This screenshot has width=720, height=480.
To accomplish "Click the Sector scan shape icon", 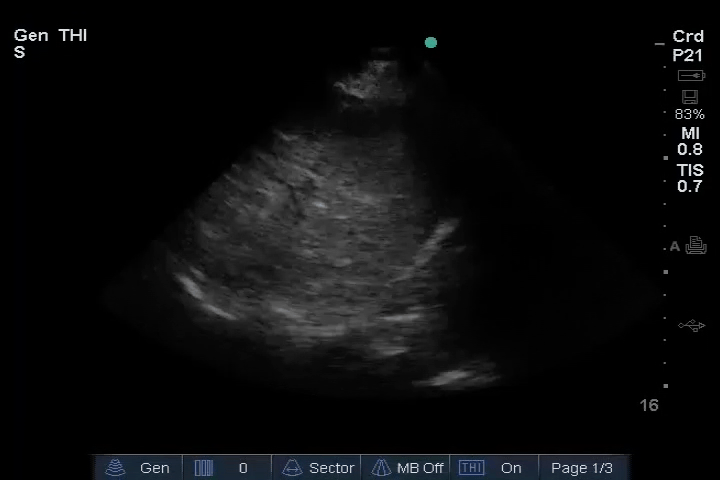I will [x=292, y=468].
